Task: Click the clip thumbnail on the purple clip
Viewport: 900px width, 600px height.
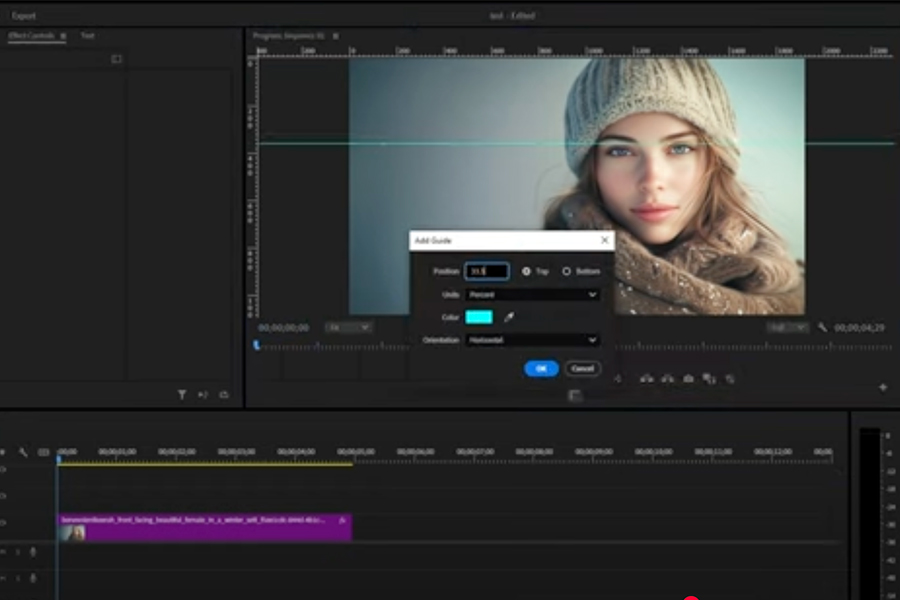Action: tap(73, 533)
